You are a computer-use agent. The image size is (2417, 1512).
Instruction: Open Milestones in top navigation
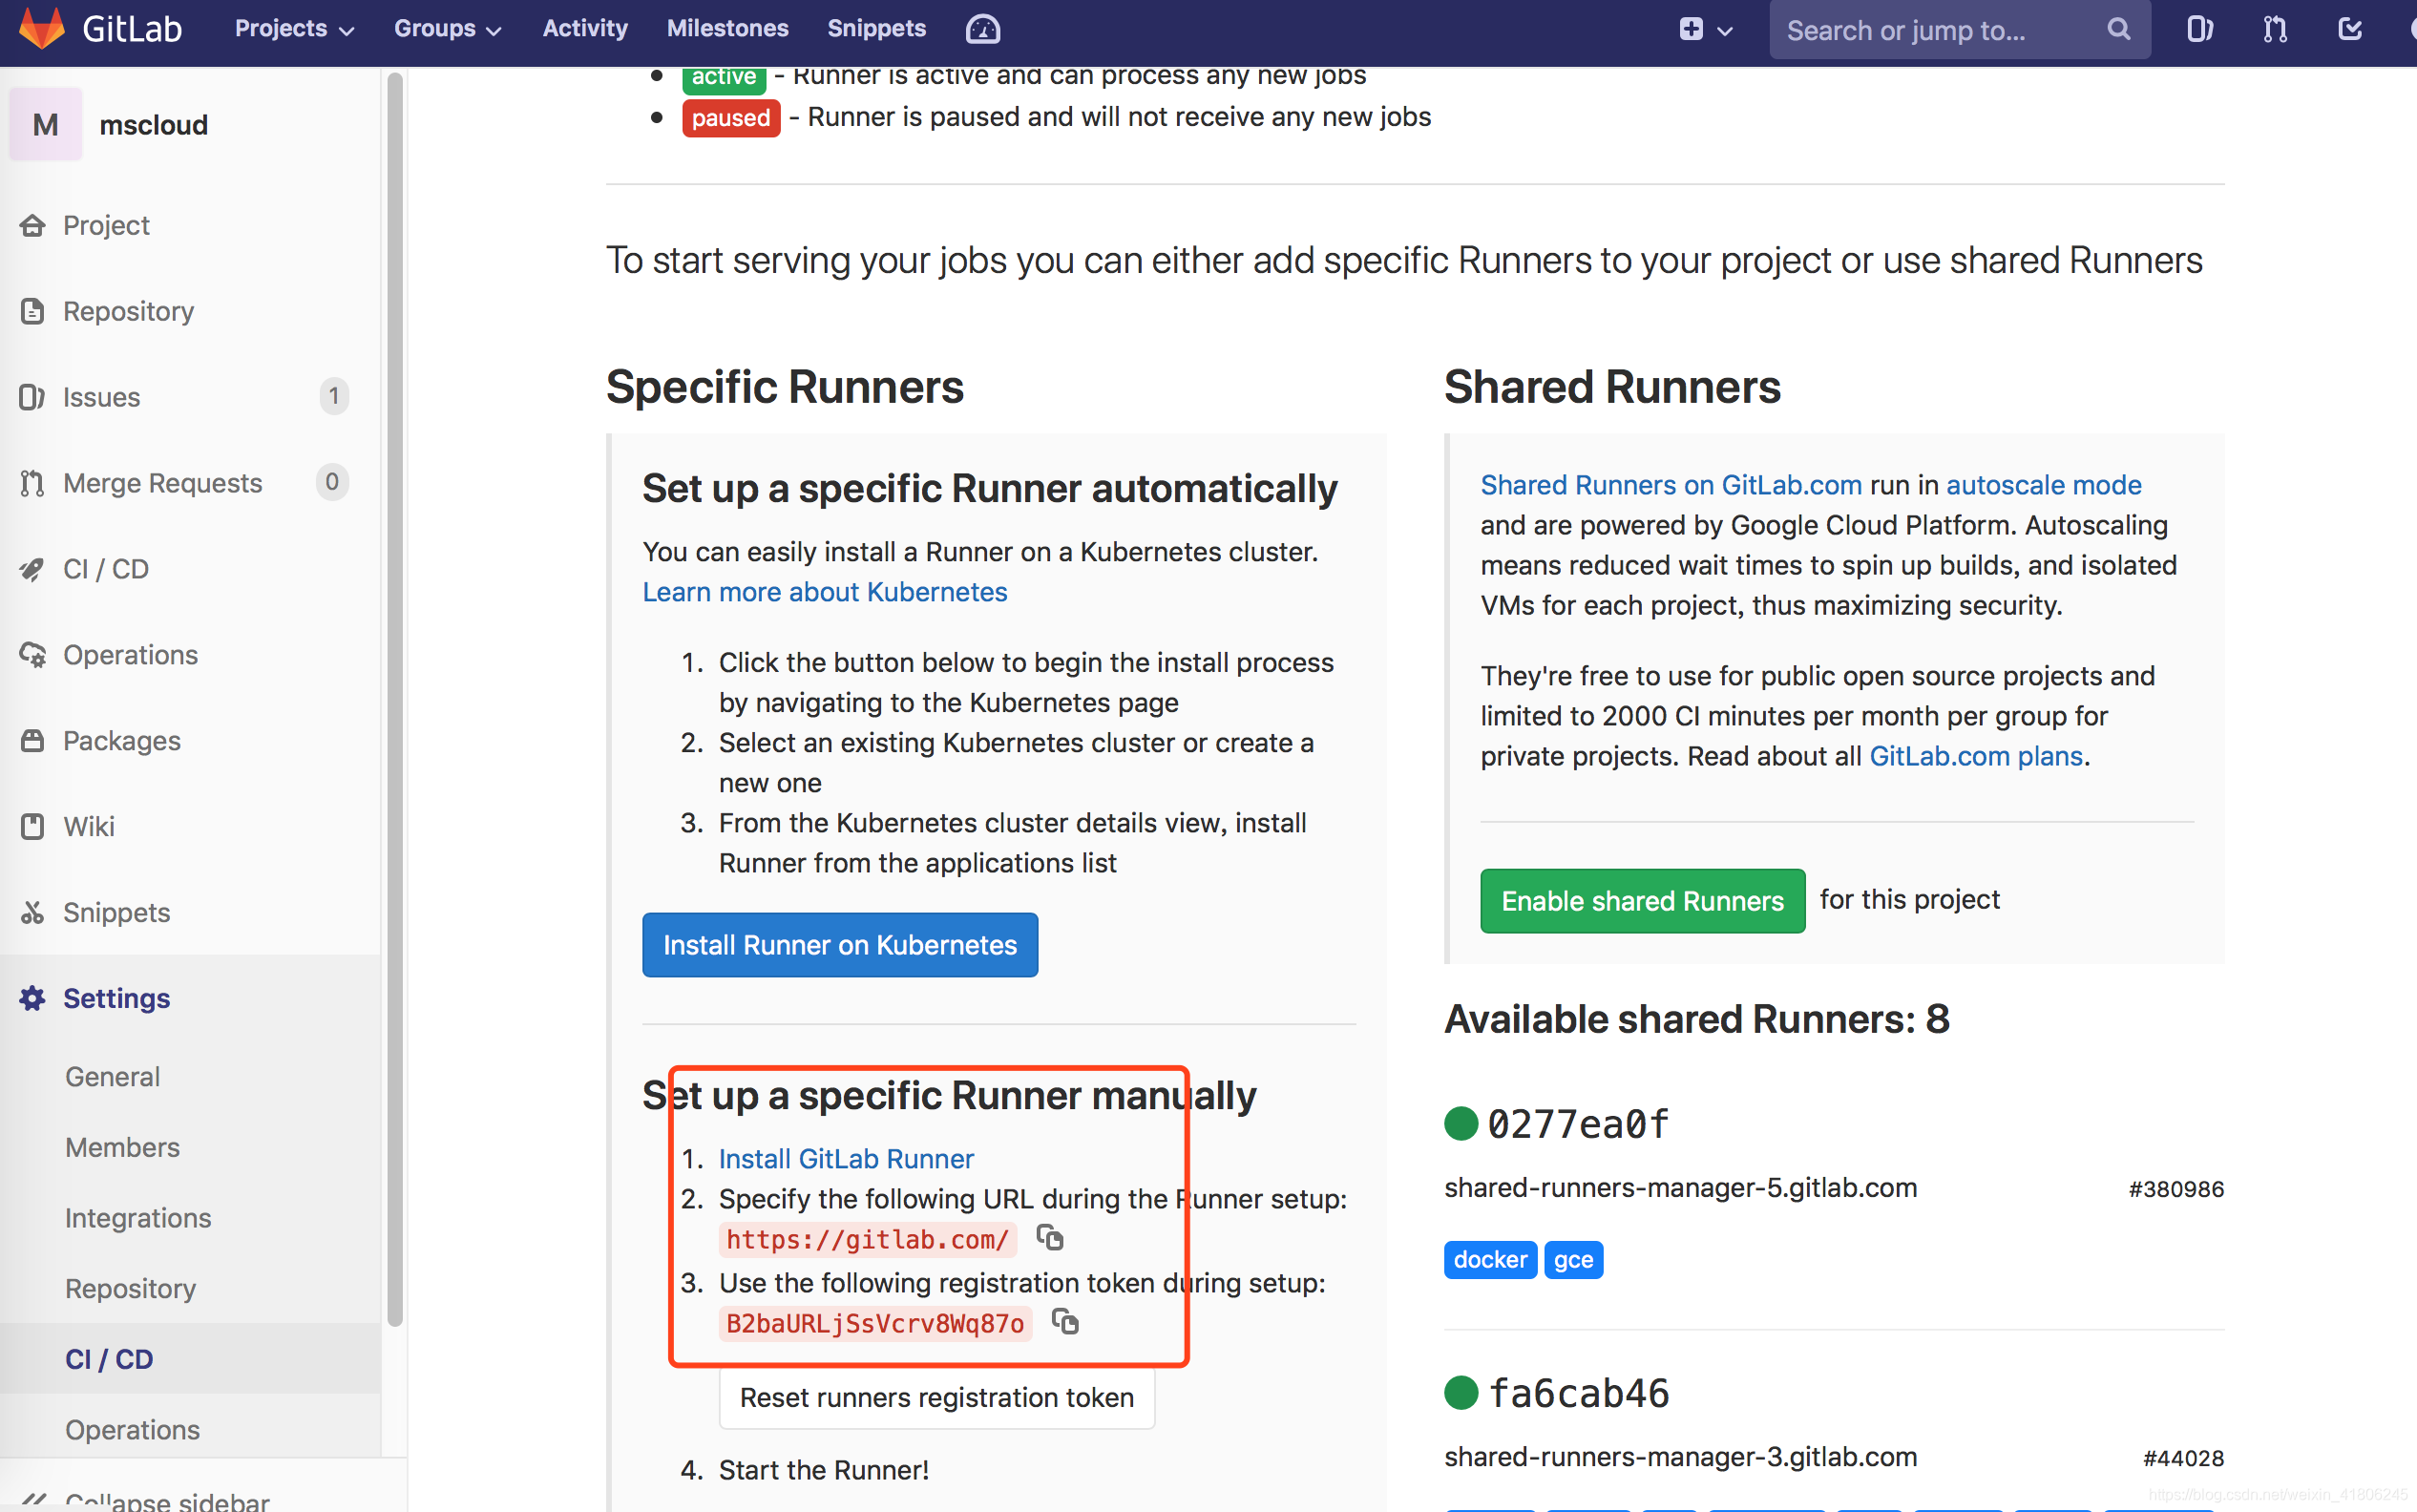click(x=727, y=28)
